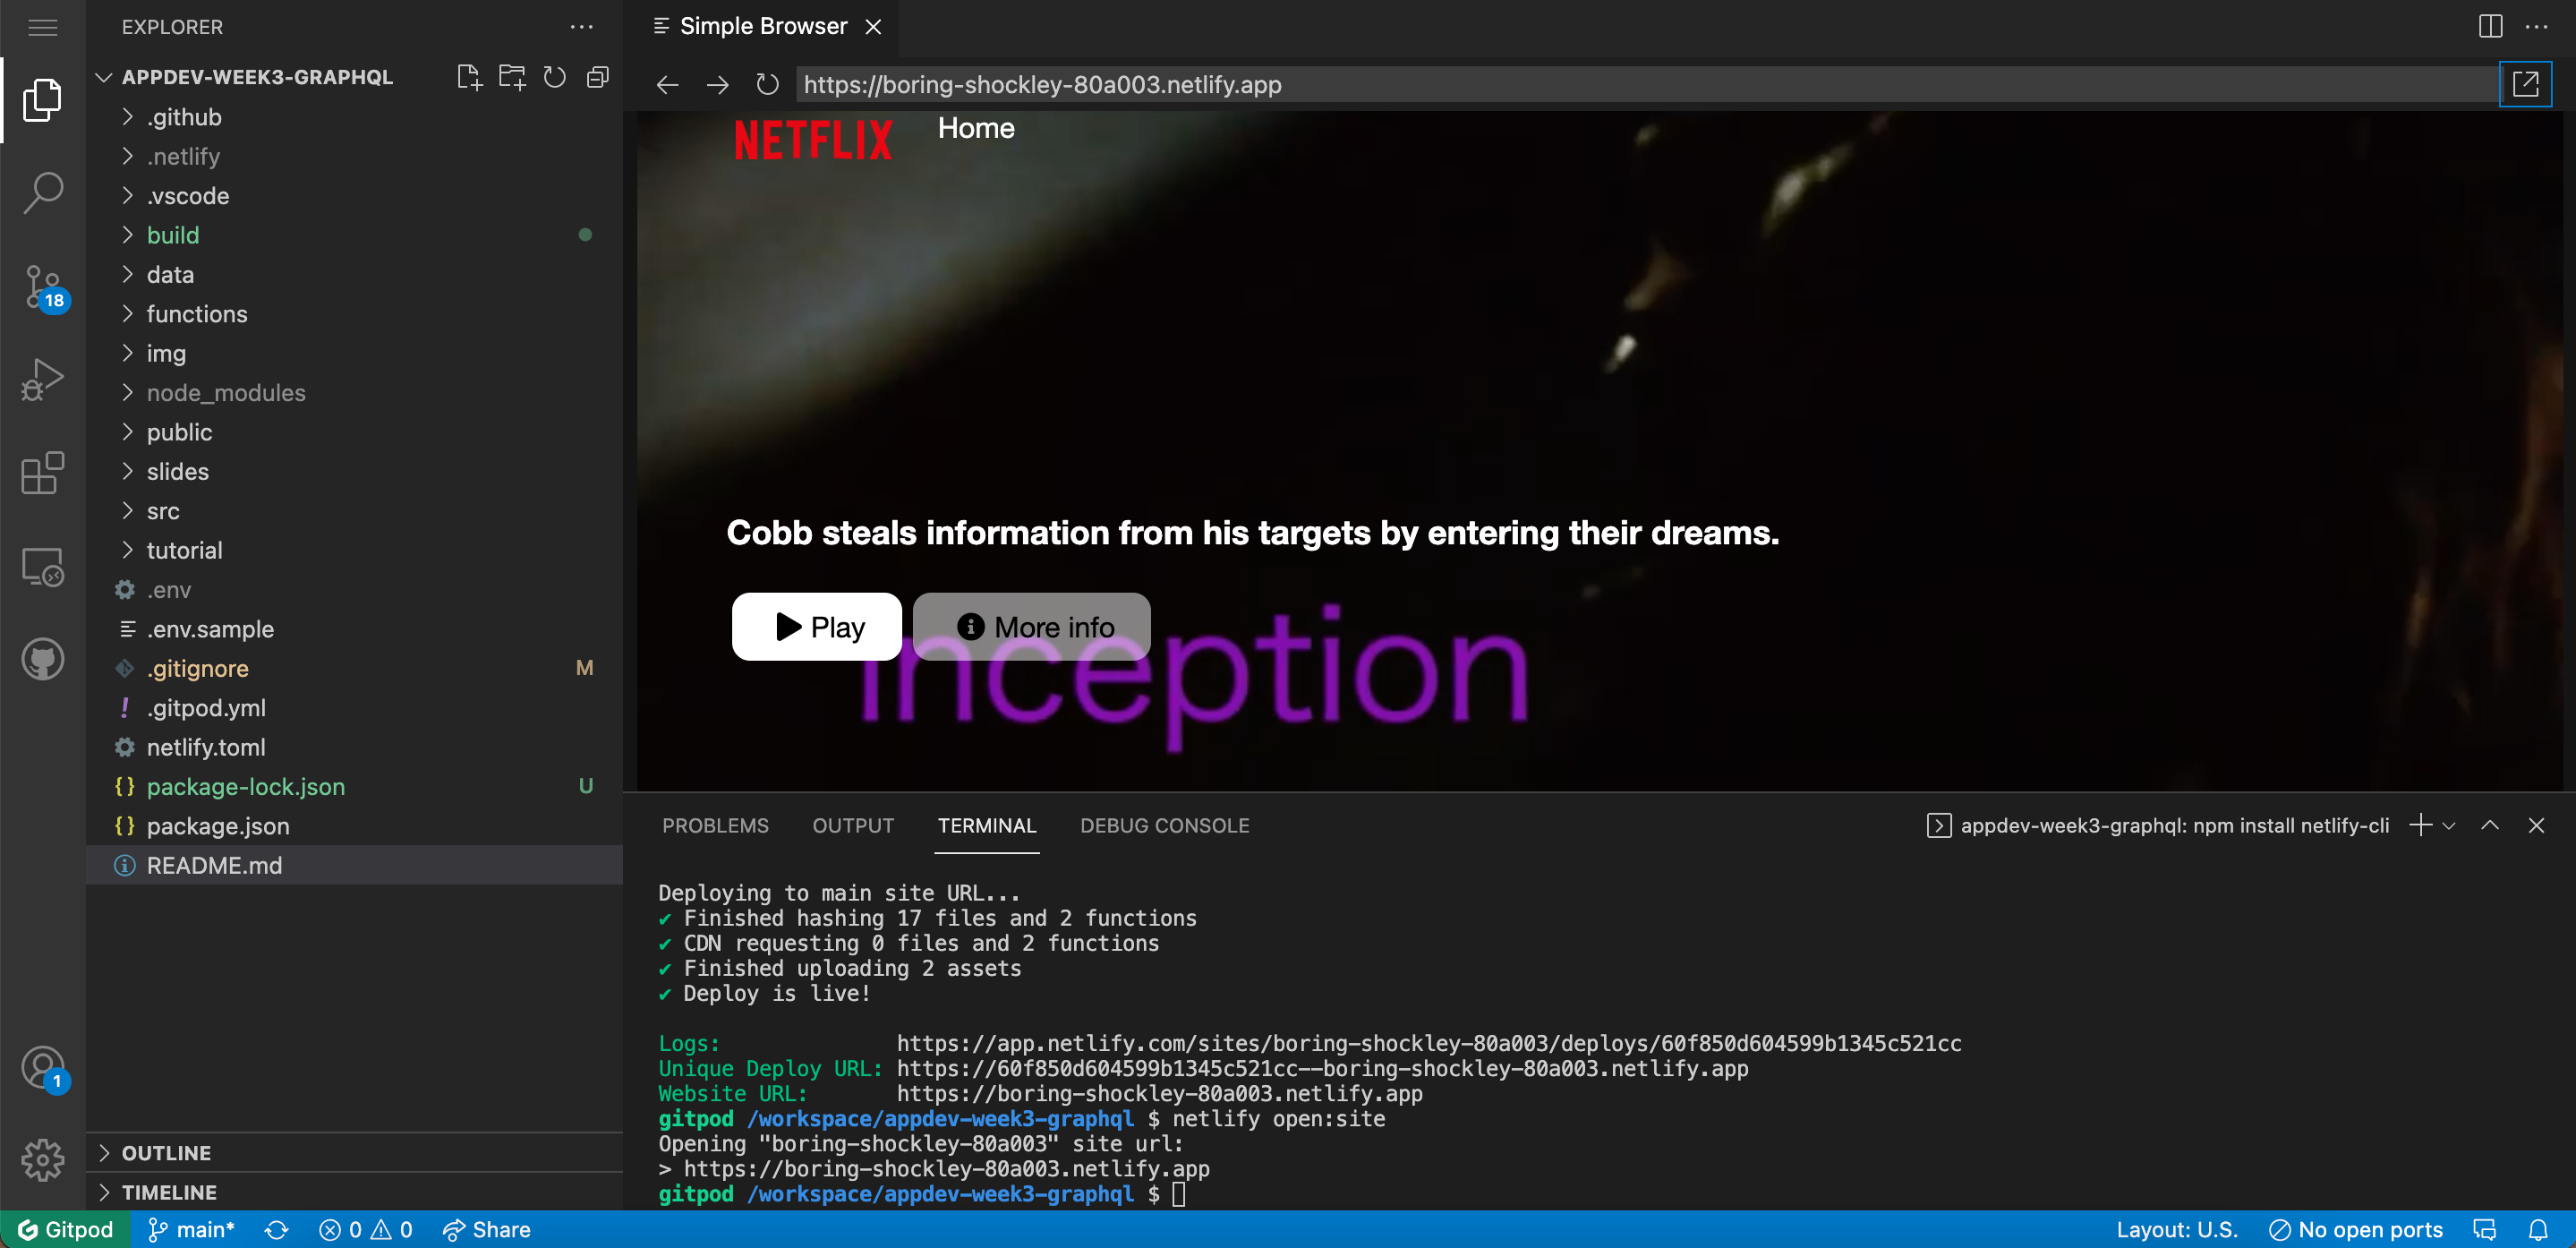Image resolution: width=2576 pixels, height=1248 pixels.
Task: Click the Play button on the Inception banner
Action: point(816,626)
